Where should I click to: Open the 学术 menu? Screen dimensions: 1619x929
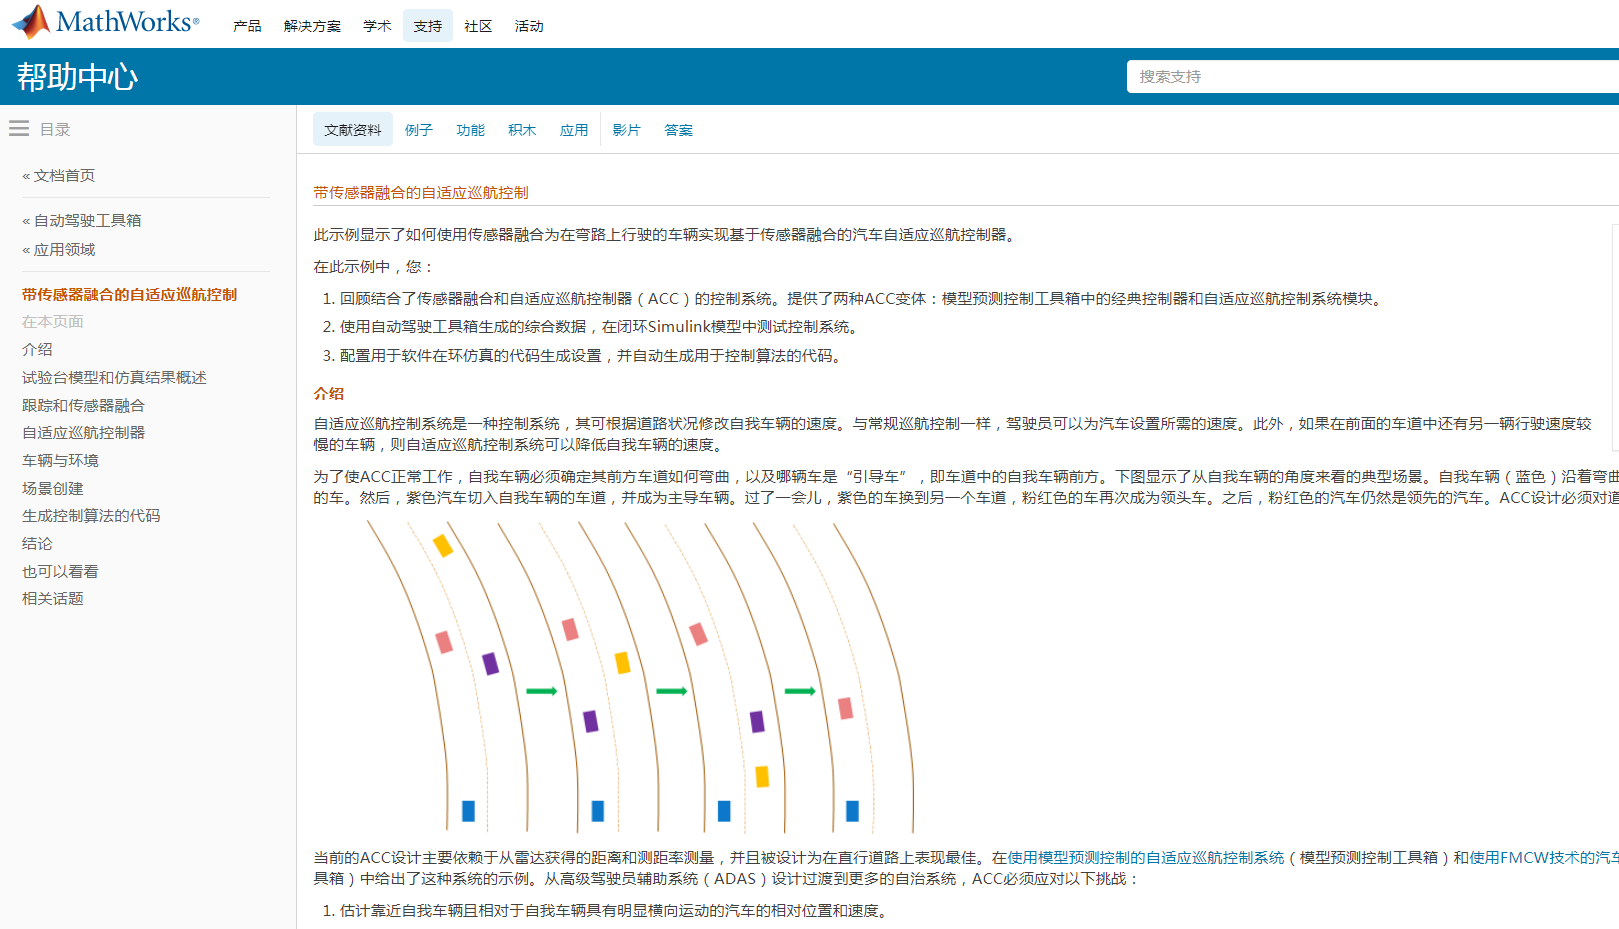(x=377, y=26)
